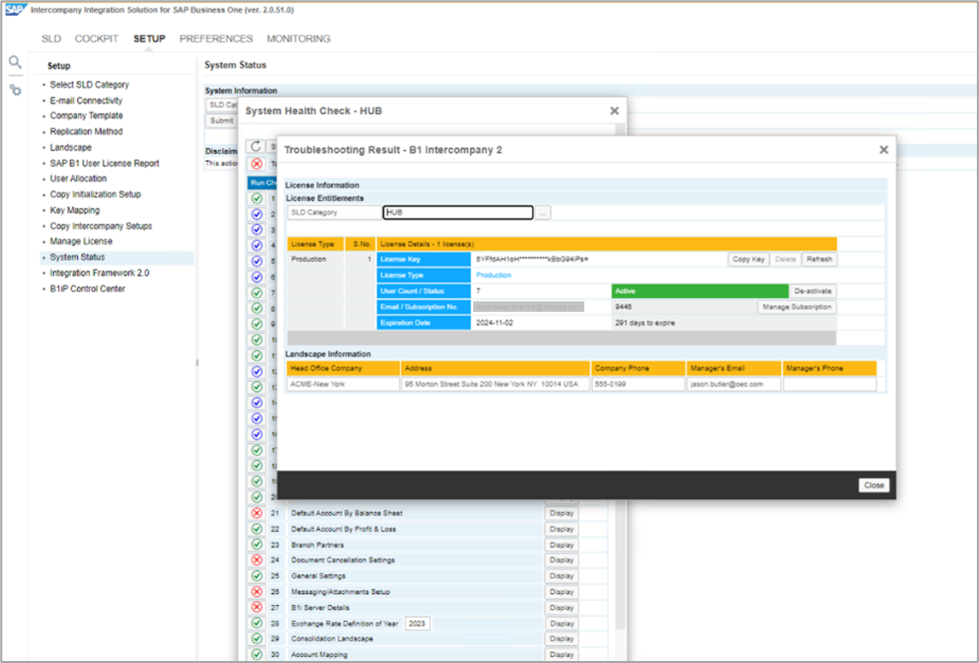Click the search magnifier icon in left rail
Screen dimensions: 979x663
(15, 62)
